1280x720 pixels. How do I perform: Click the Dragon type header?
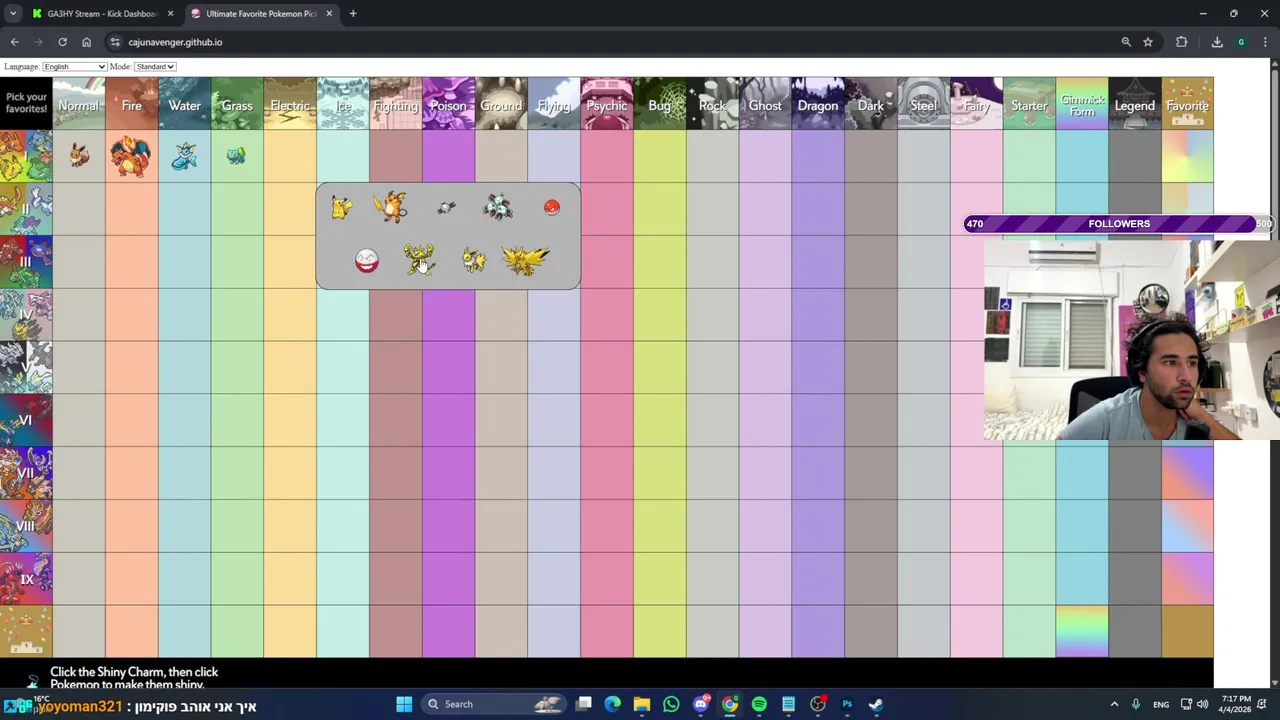tap(818, 104)
